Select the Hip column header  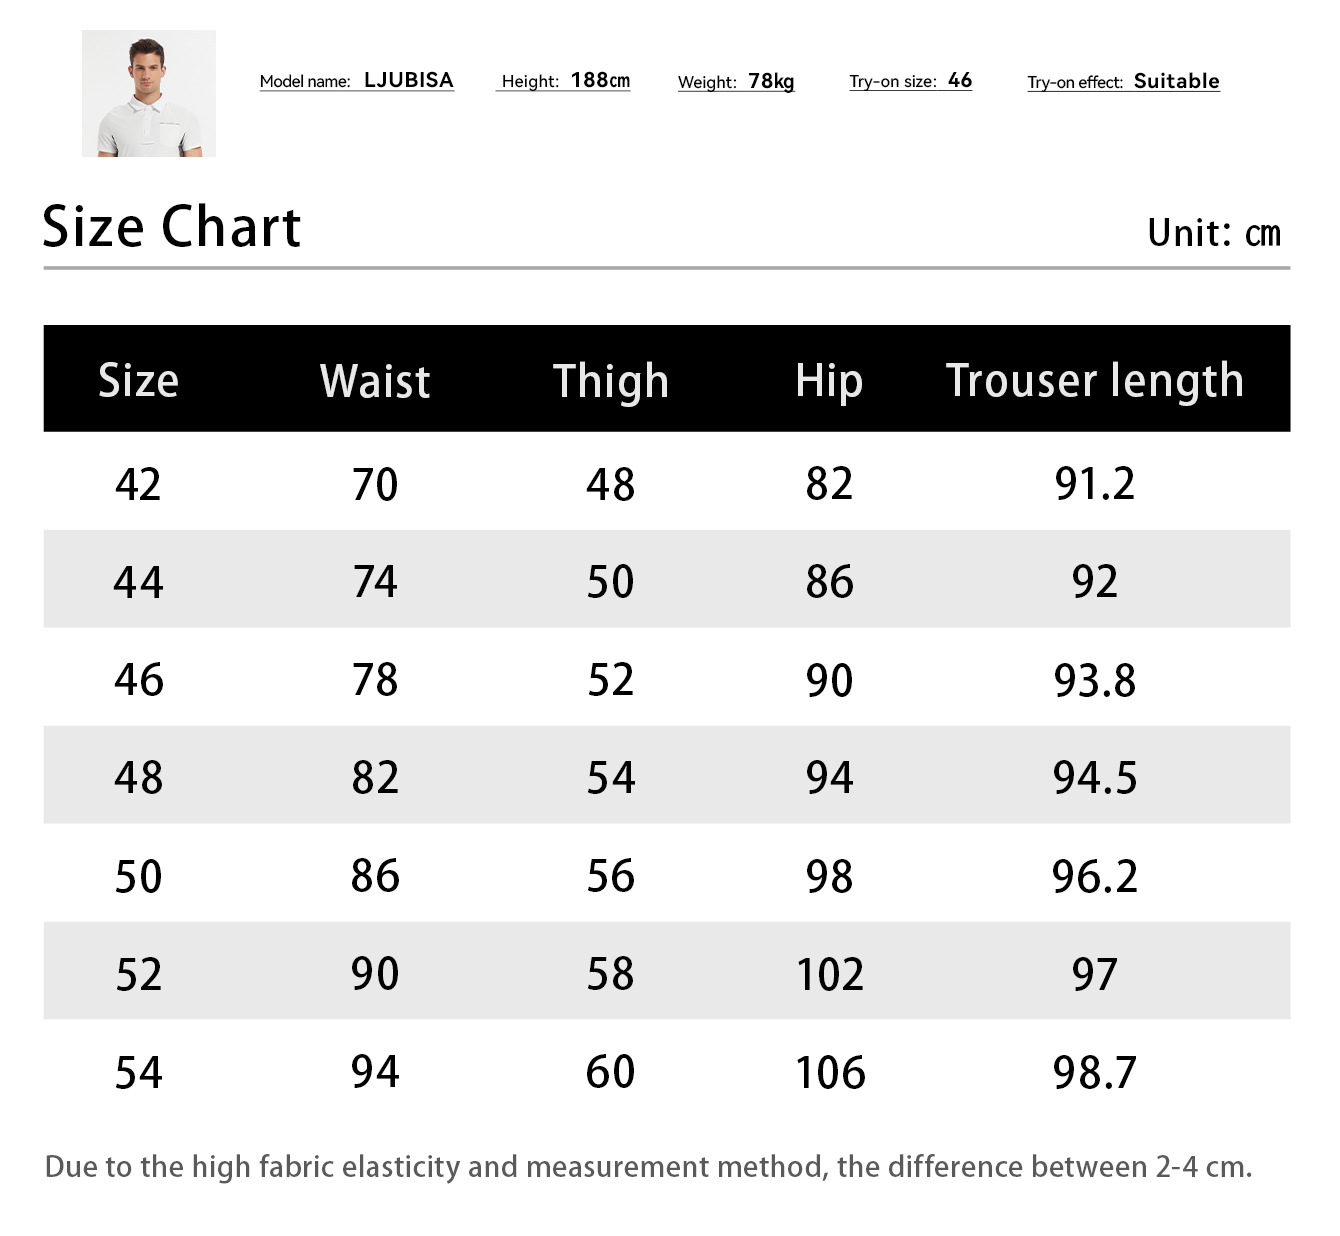click(x=829, y=381)
